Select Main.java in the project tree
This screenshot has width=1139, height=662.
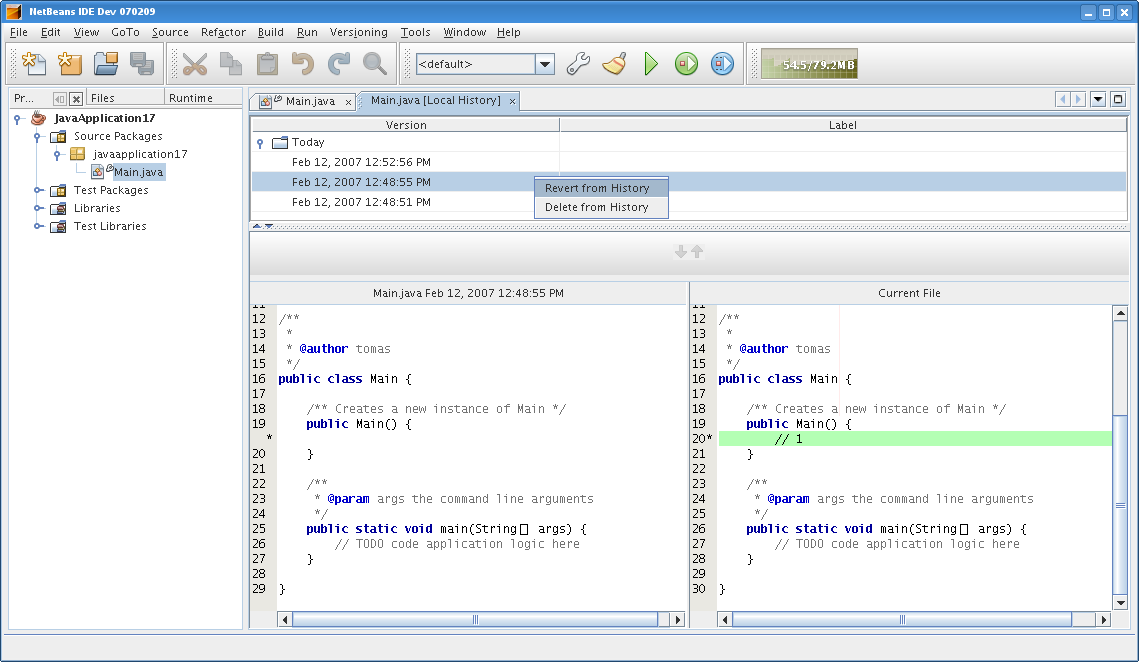pyautogui.click(x=138, y=172)
